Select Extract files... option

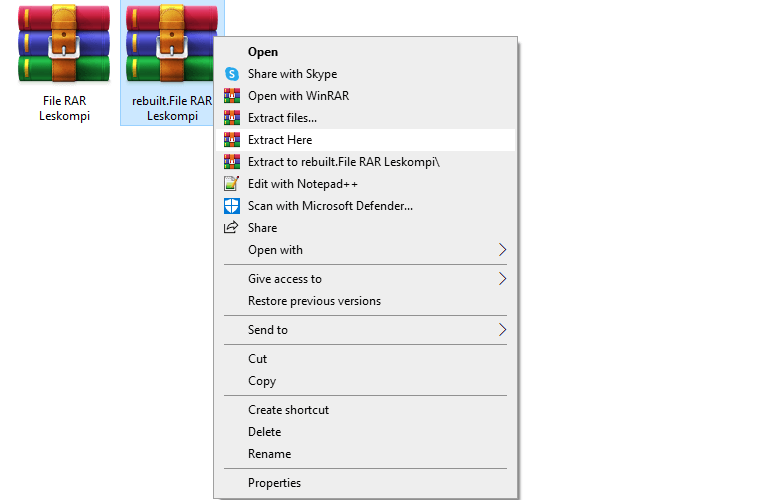point(366,118)
